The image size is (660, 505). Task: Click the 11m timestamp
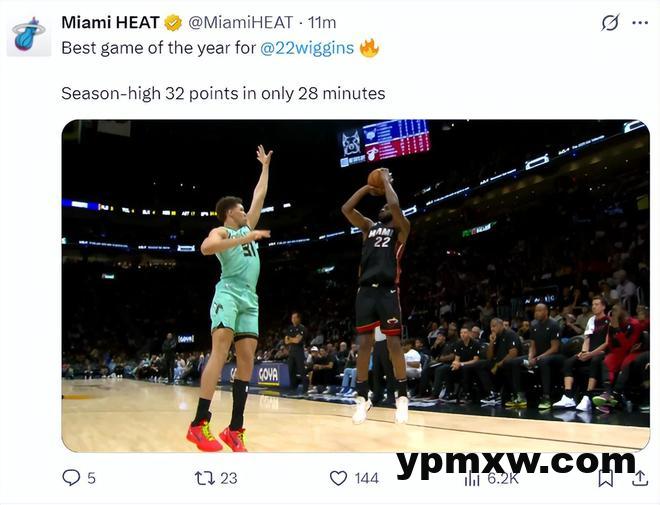coord(322,23)
